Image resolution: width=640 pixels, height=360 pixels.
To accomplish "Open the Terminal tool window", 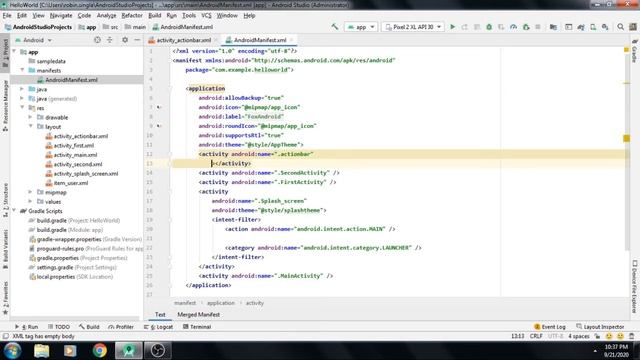I will coord(197,327).
